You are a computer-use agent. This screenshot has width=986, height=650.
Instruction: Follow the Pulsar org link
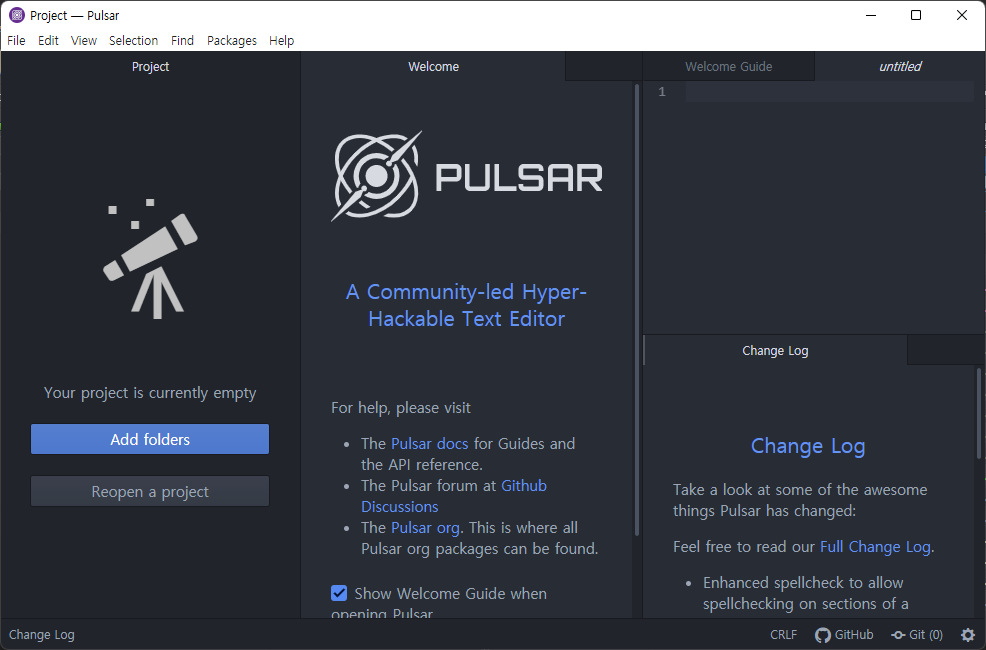[425, 527]
